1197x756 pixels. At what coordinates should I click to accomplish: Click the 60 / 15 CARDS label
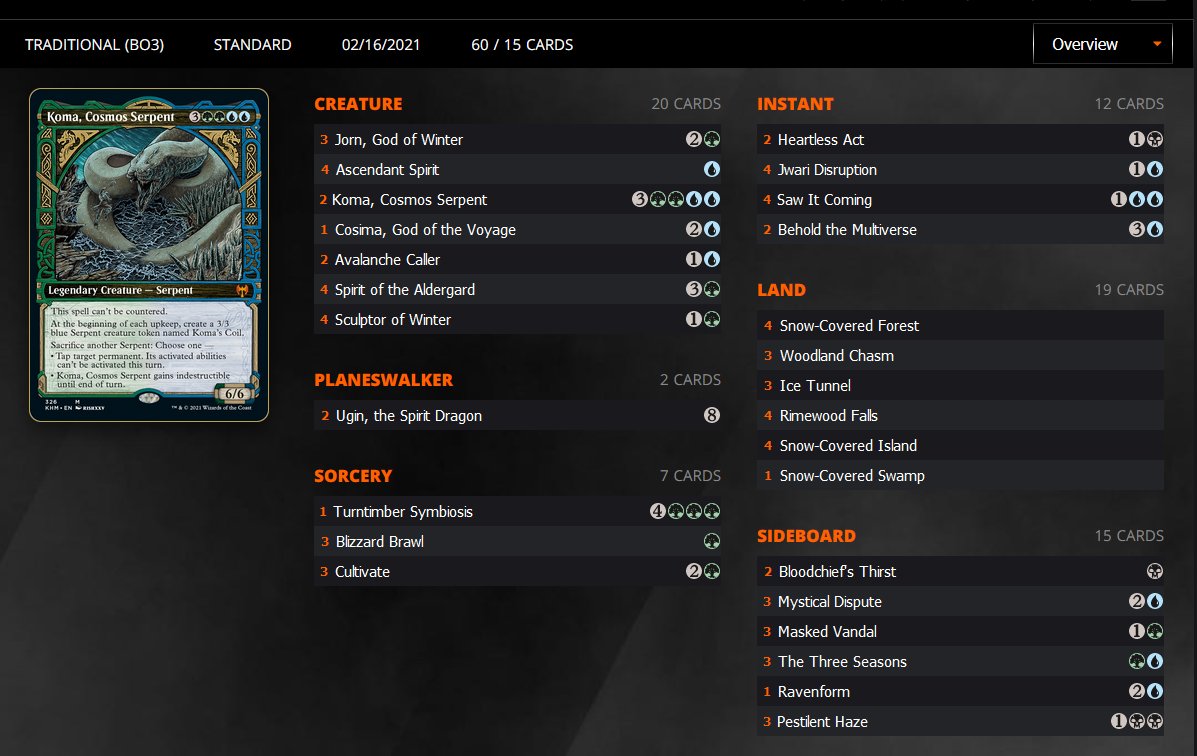[522, 45]
